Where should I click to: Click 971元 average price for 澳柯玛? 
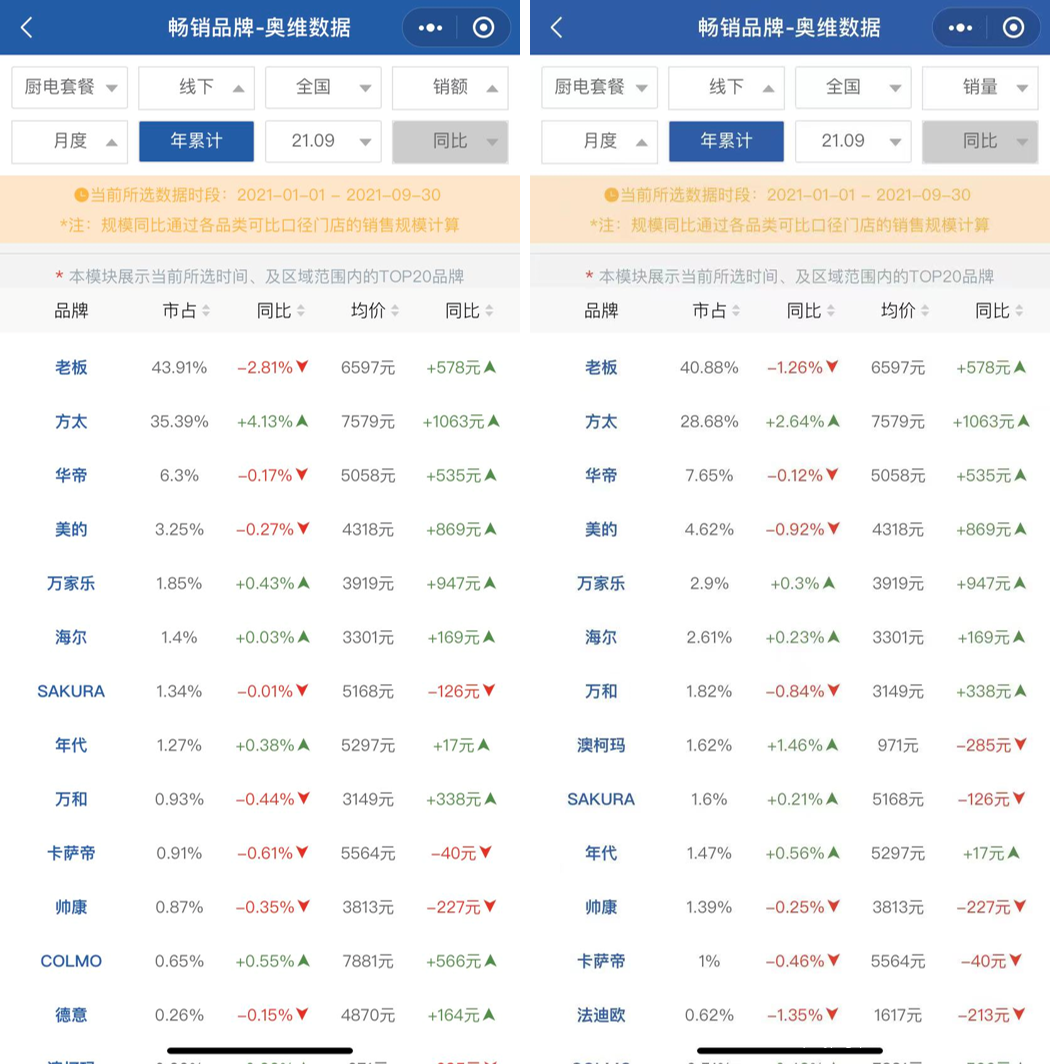[898, 745]
